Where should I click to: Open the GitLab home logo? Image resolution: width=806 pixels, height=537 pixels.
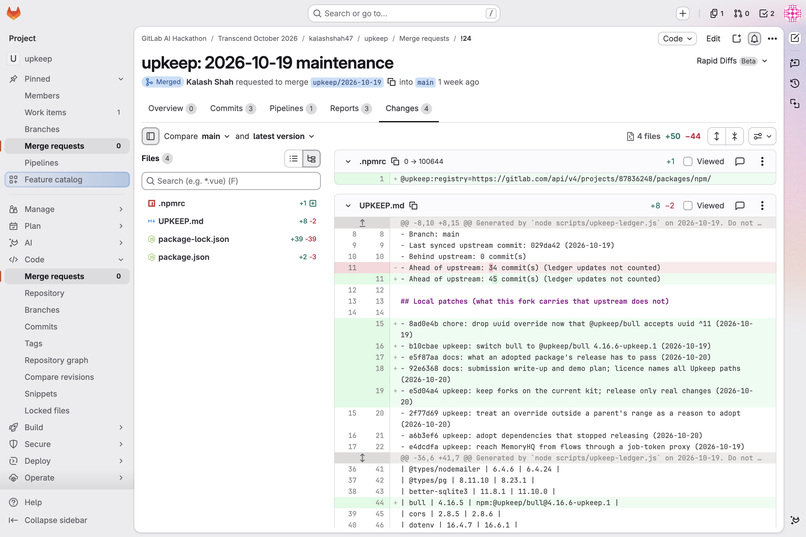(x=13, y=13)
